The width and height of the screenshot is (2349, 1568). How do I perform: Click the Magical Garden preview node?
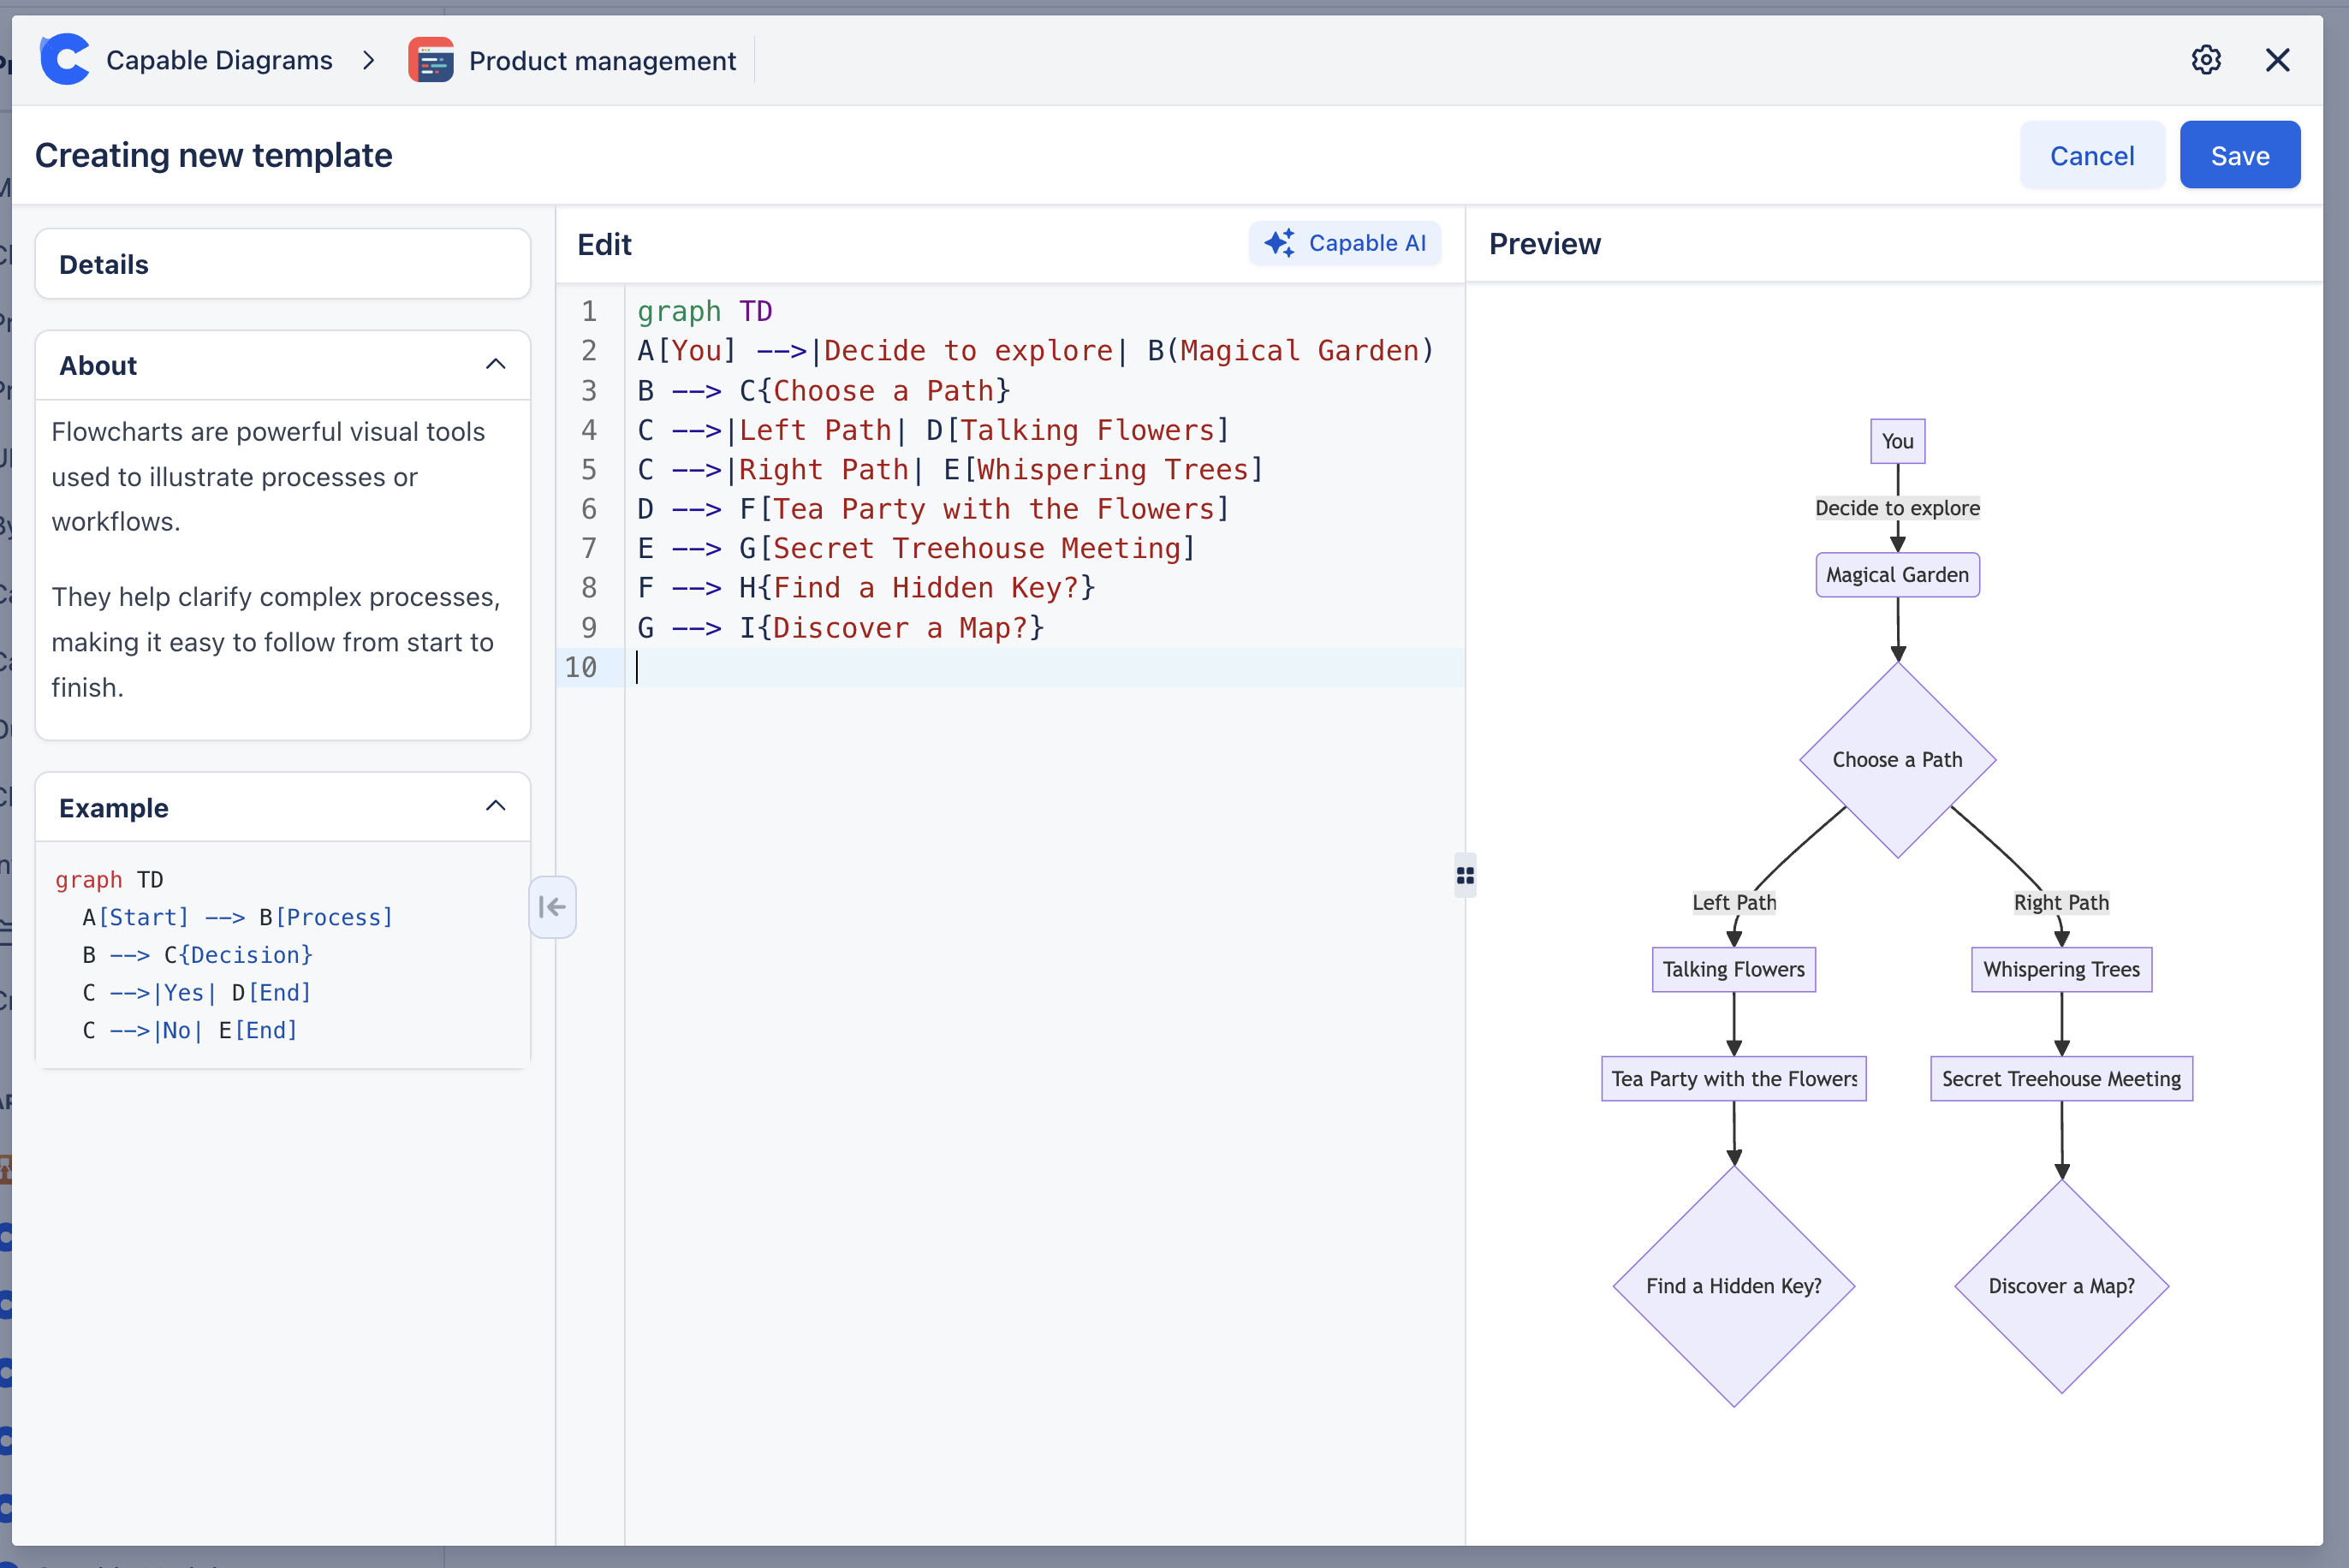[x=1897, y=575]
